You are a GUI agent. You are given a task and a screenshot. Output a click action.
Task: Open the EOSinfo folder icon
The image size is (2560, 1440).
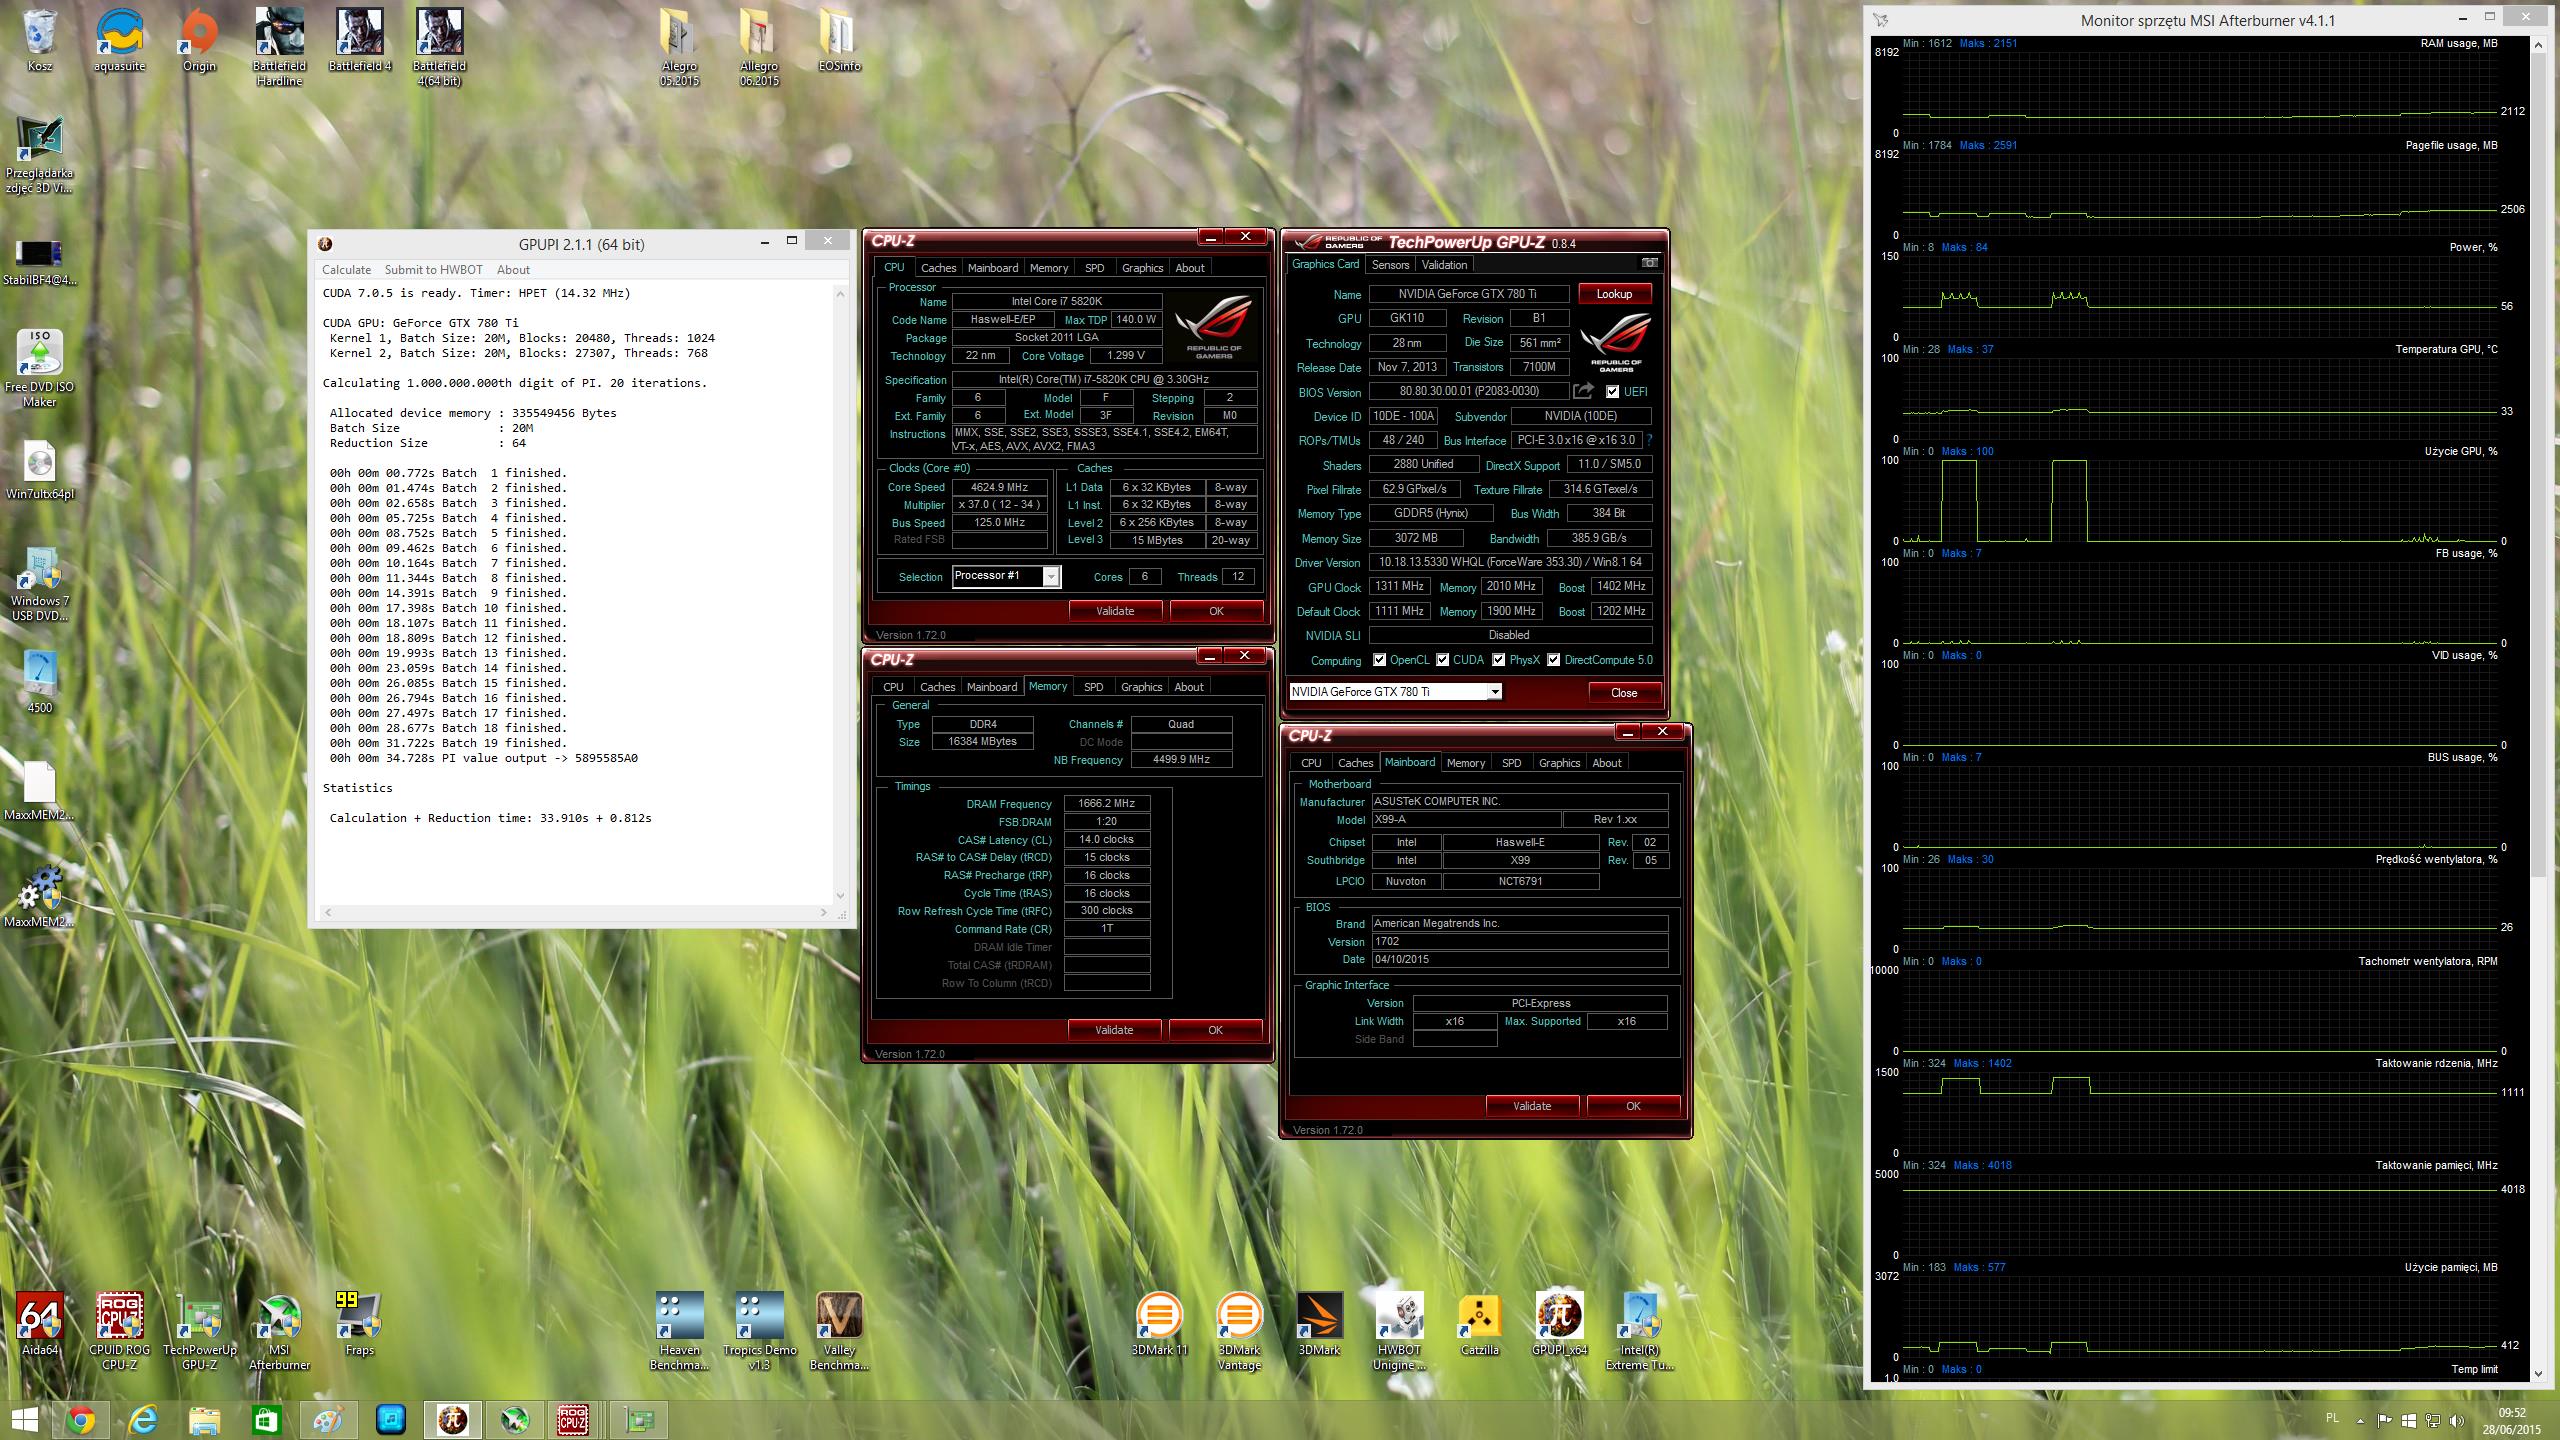tap(839, 42)
